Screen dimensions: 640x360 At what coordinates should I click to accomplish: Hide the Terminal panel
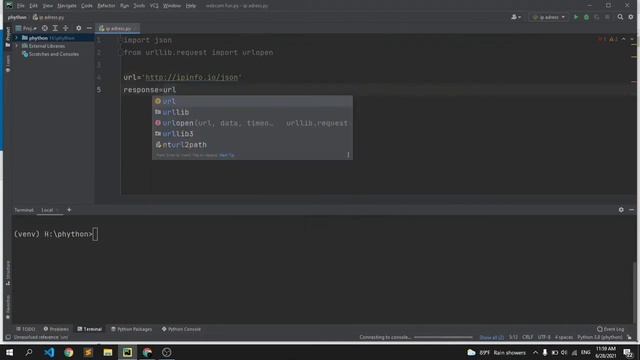point(631,210)
